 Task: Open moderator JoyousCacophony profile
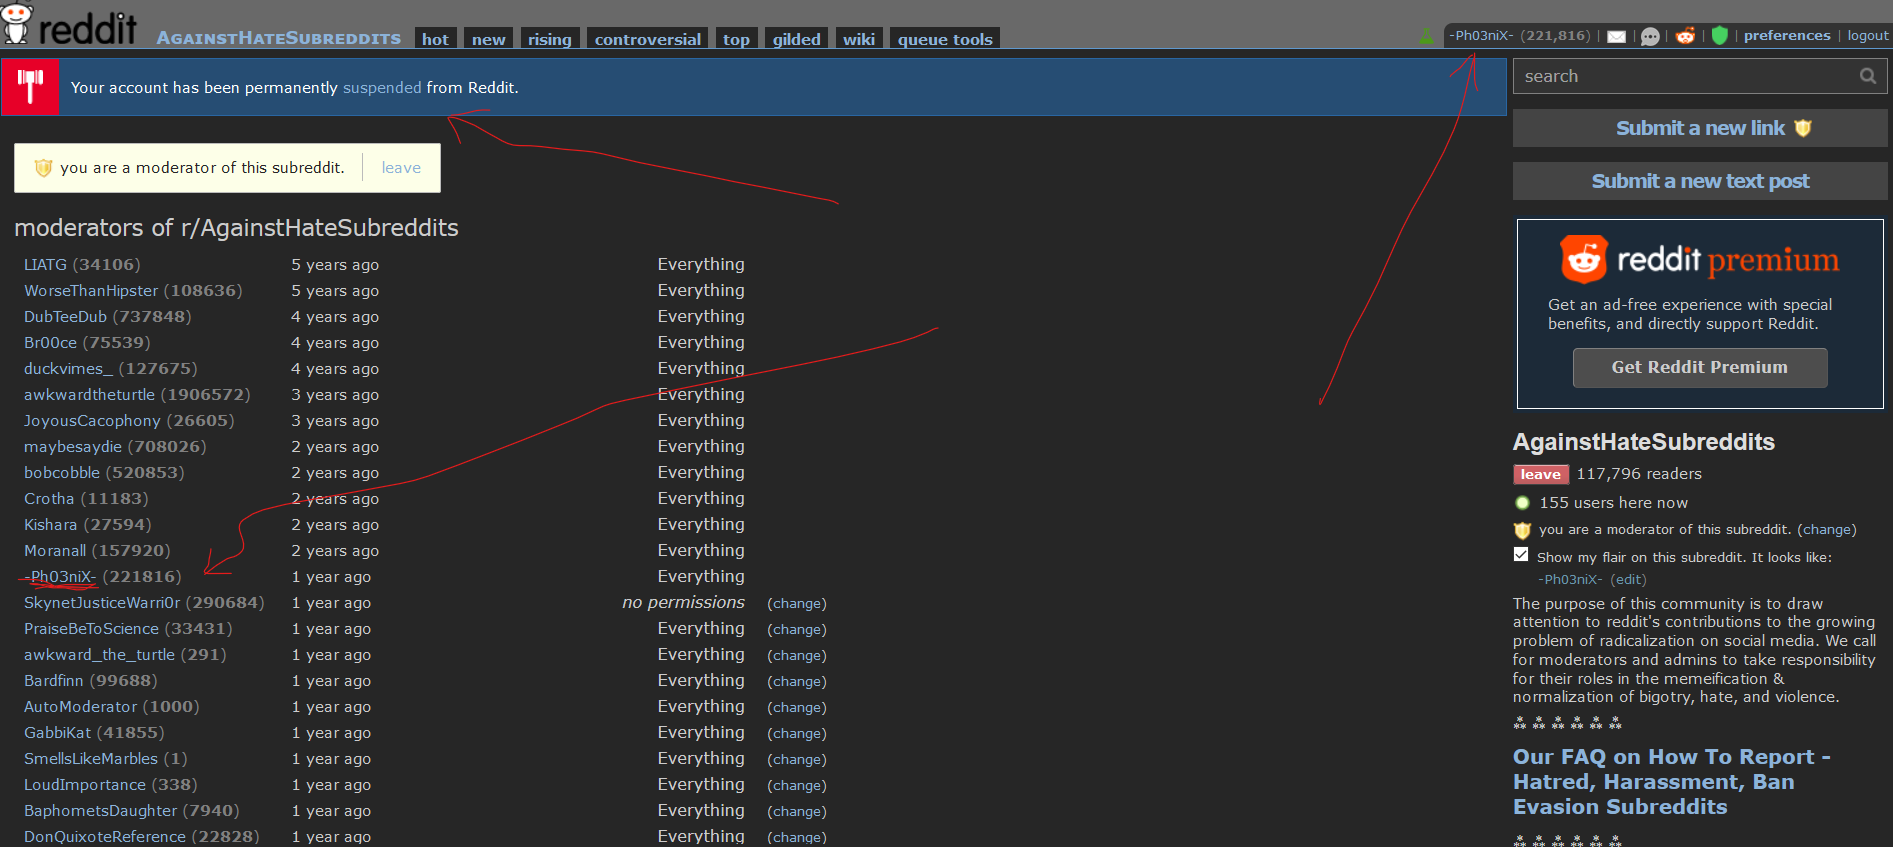pyautogui.click(x=92, y=421)
